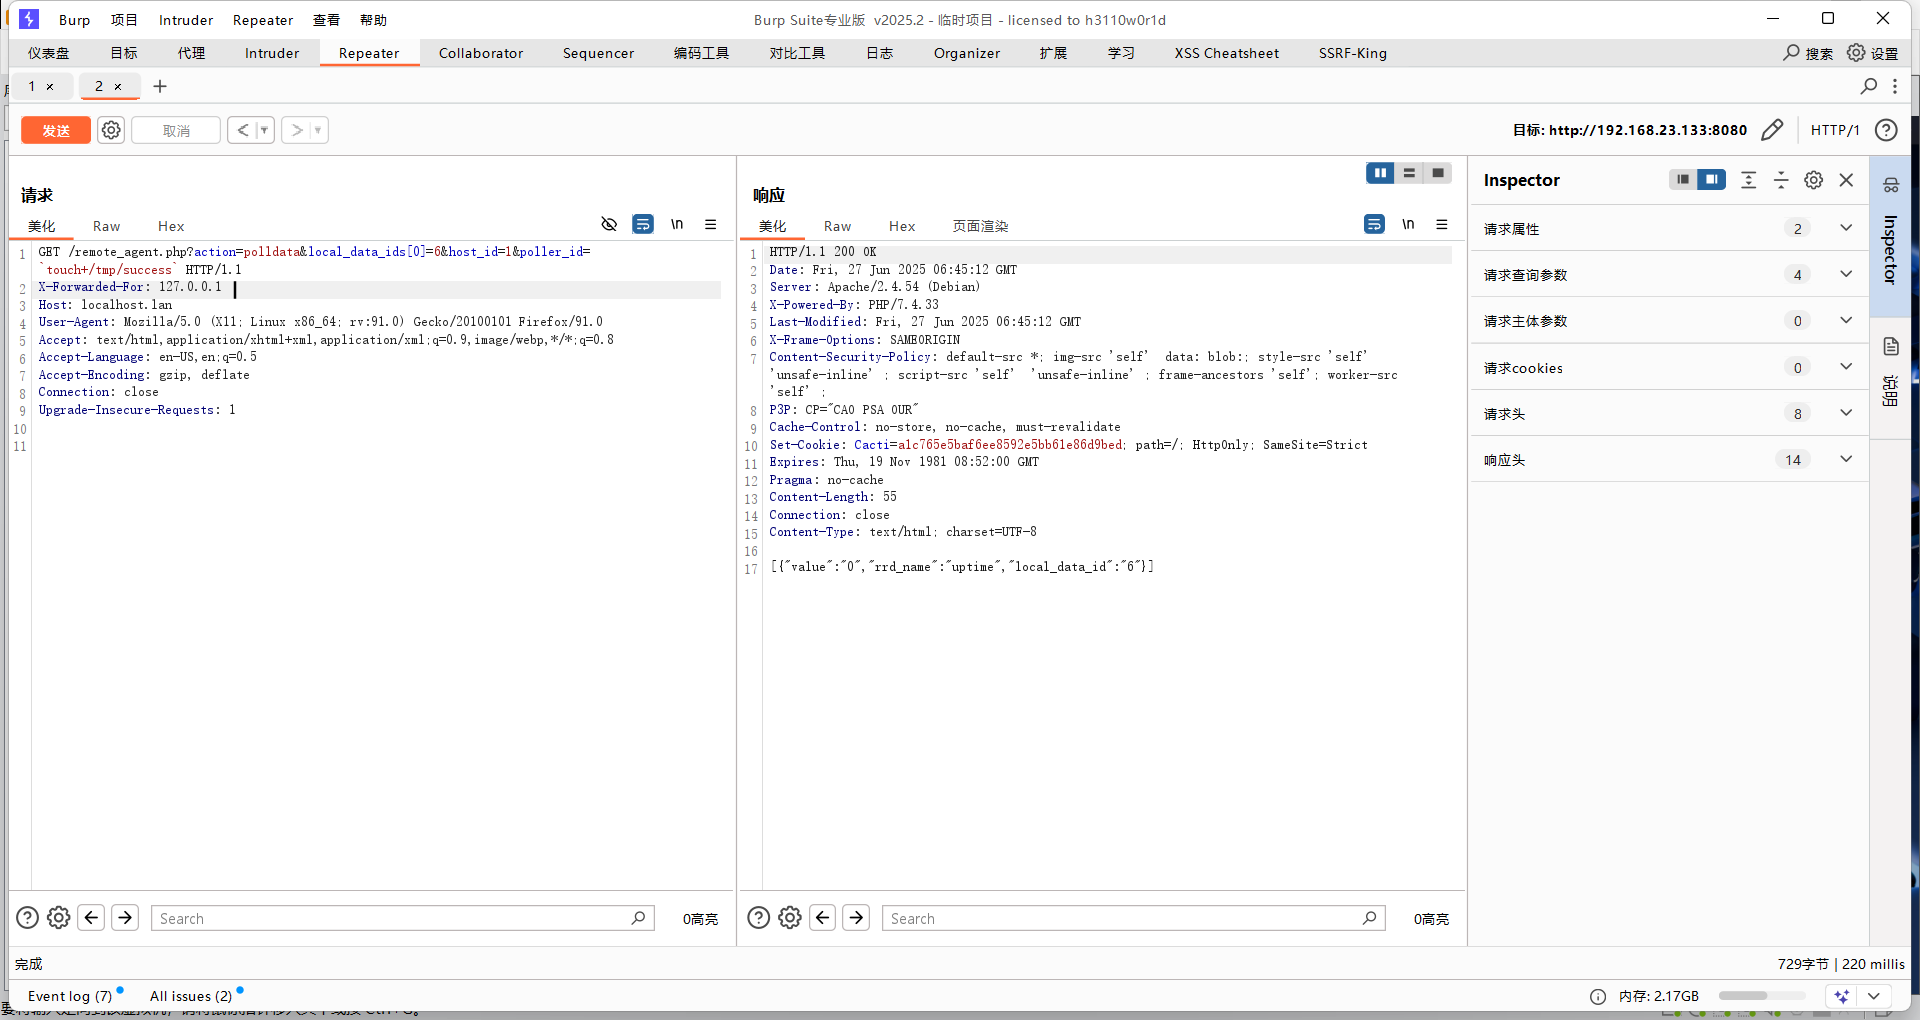
Task: Open response panel hamburger menu
Action: tap(1442, 224)
